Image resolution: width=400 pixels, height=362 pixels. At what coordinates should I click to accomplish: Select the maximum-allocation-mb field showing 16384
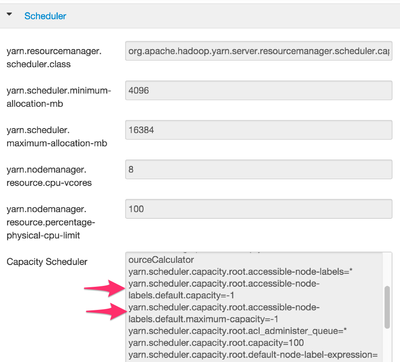point(259,130)
